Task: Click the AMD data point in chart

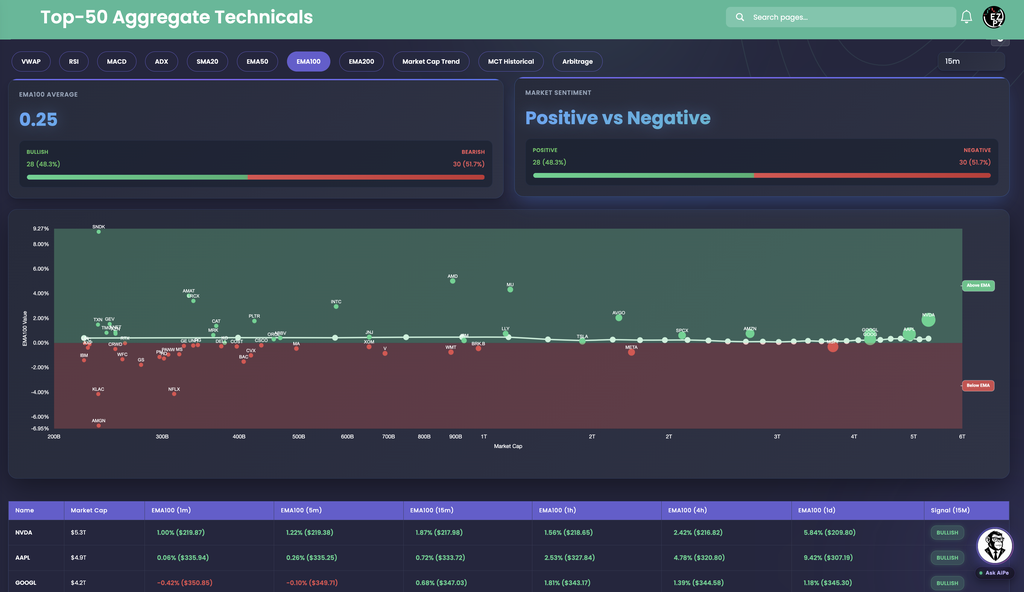Action: (453, 281)
